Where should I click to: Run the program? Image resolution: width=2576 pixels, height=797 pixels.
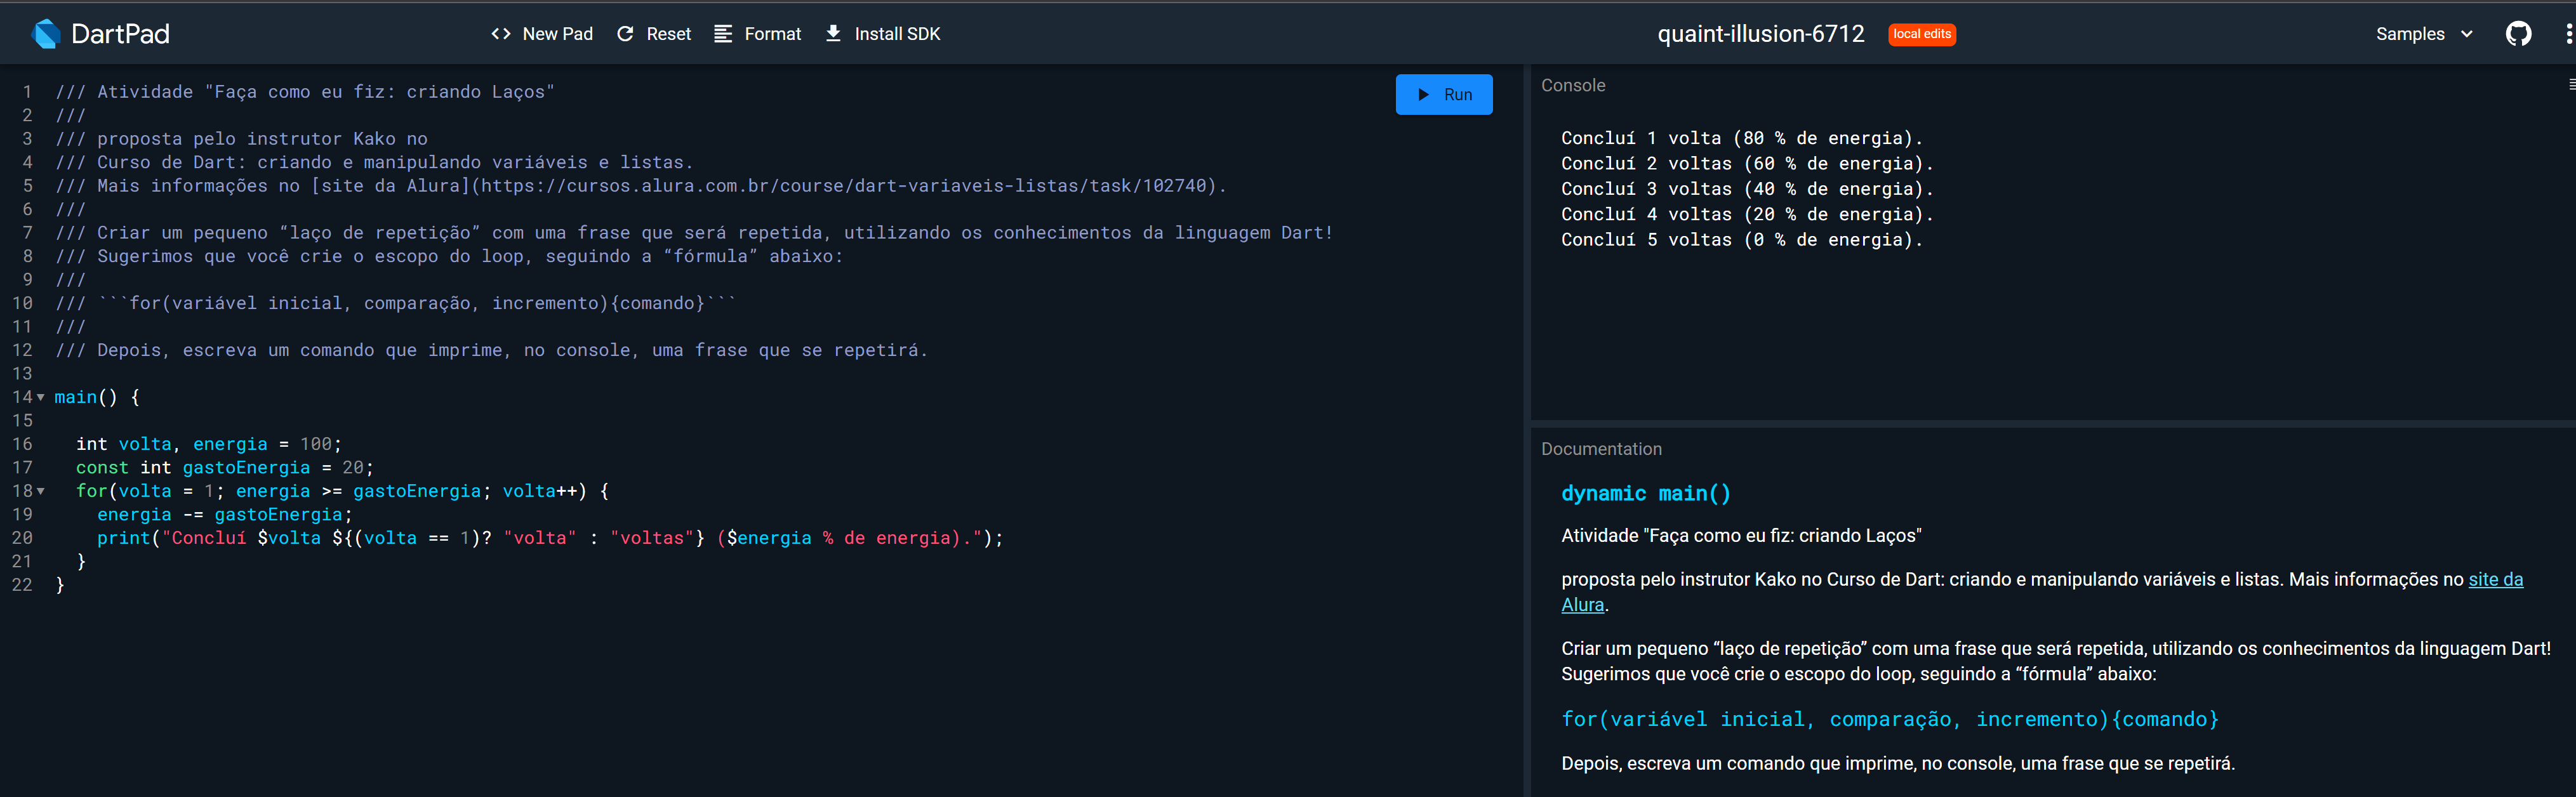[x=1444, y=94]
